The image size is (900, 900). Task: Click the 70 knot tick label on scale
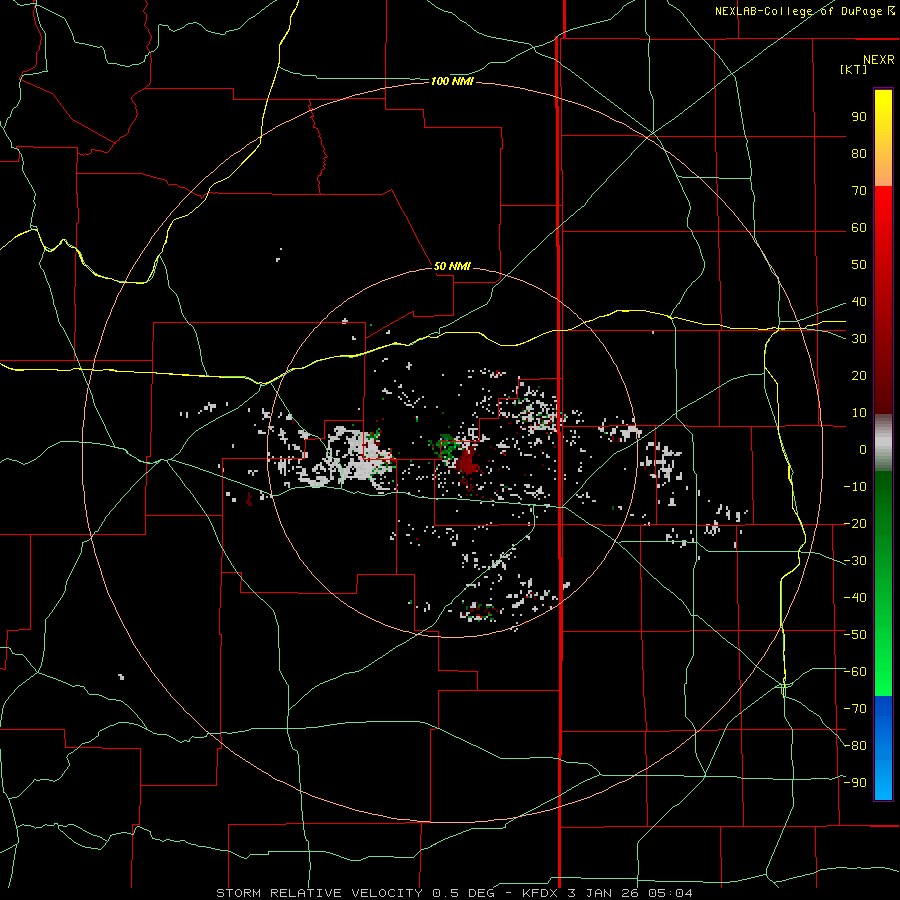click(x=859, y=191)
